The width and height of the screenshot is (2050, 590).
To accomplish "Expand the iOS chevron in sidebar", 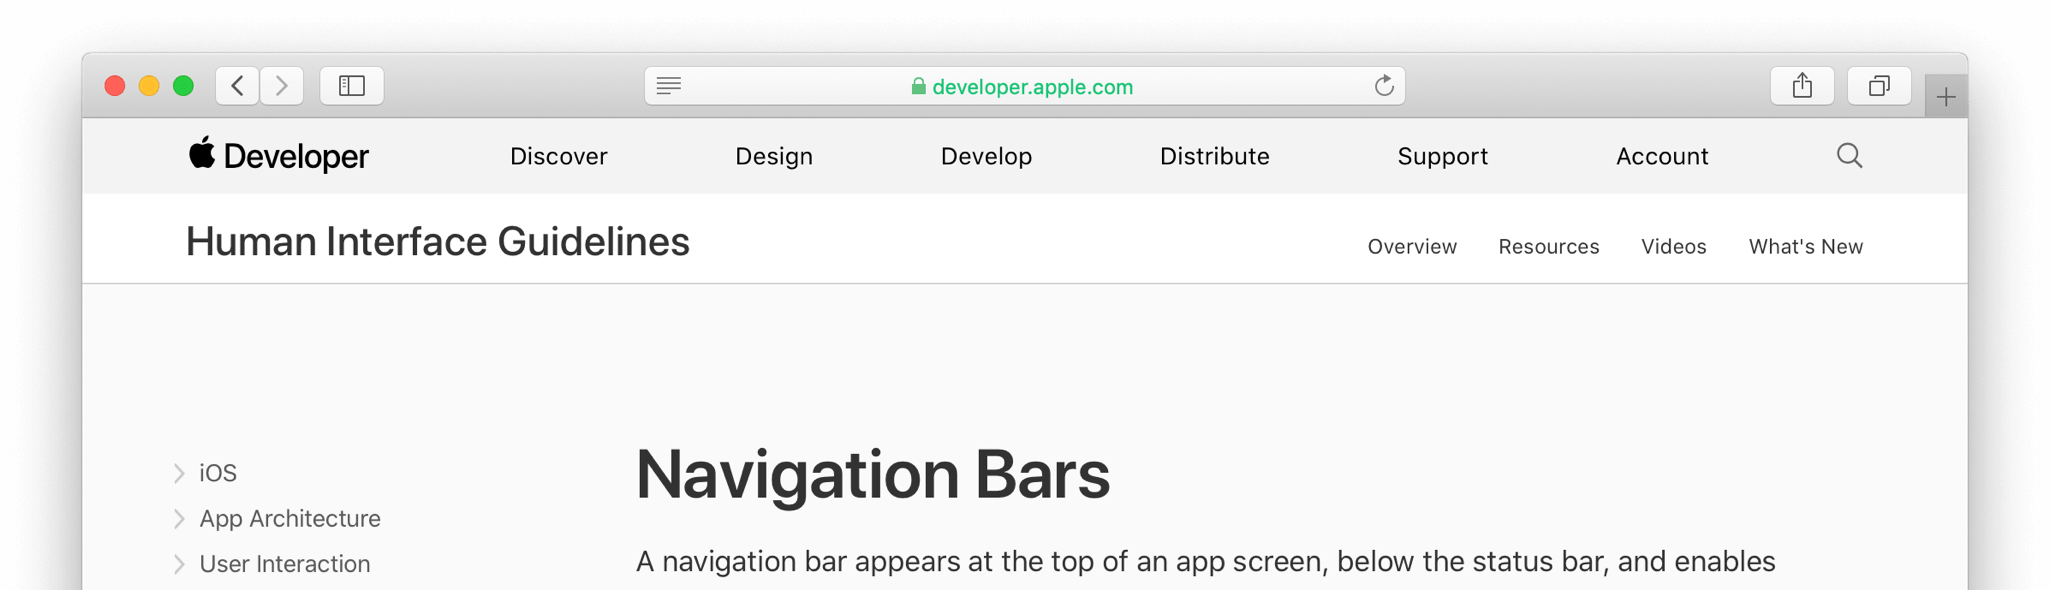I will [x=179, y=473].
